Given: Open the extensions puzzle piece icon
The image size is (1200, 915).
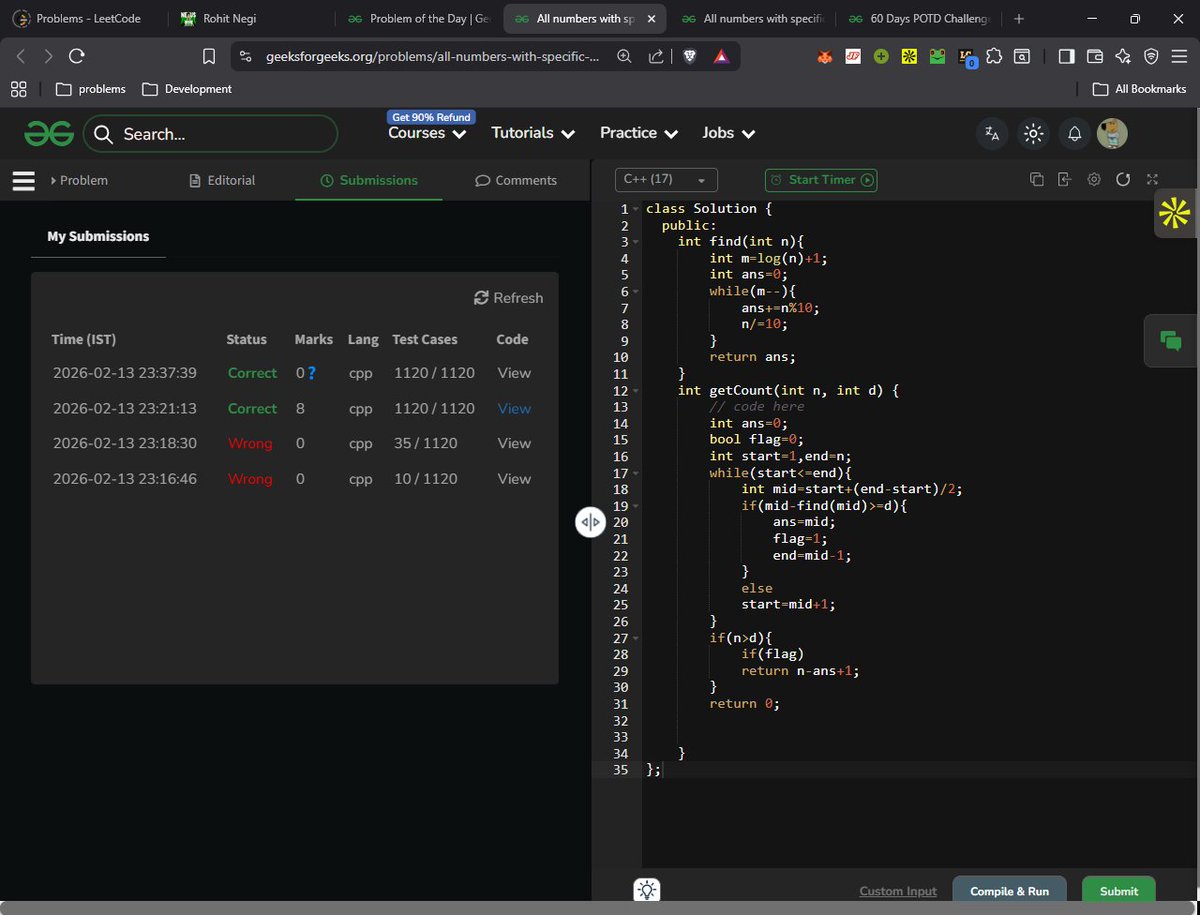Looking at the screenshot, I should (994, 57).
